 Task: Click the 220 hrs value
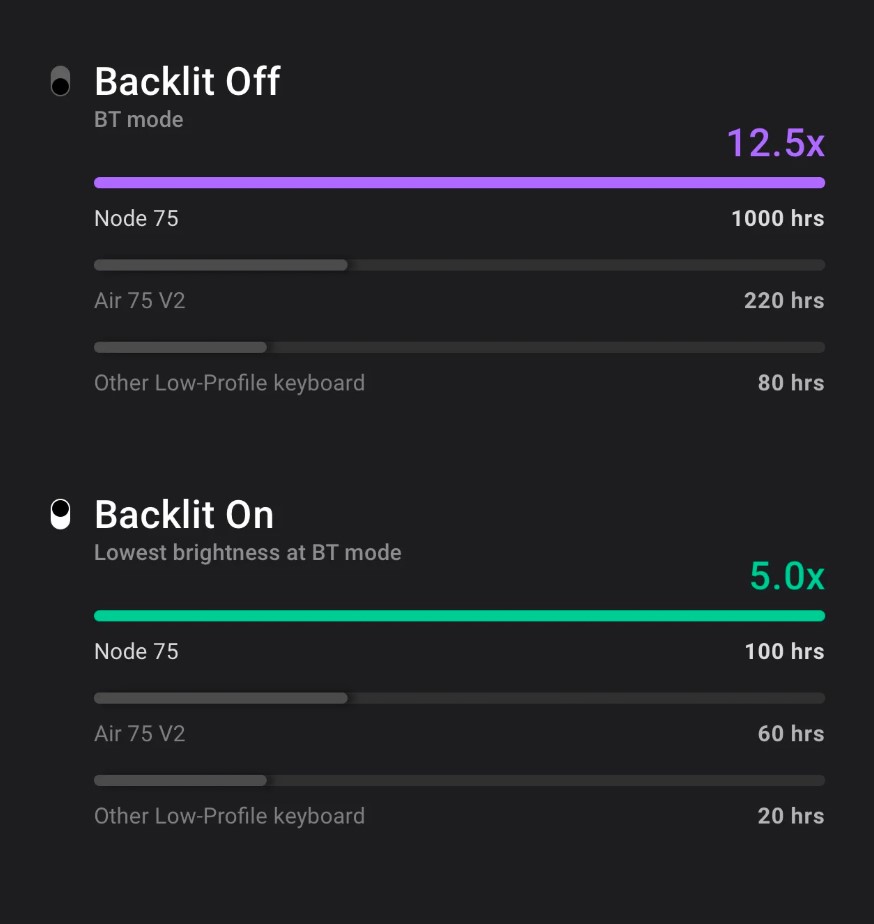[784, 300]
